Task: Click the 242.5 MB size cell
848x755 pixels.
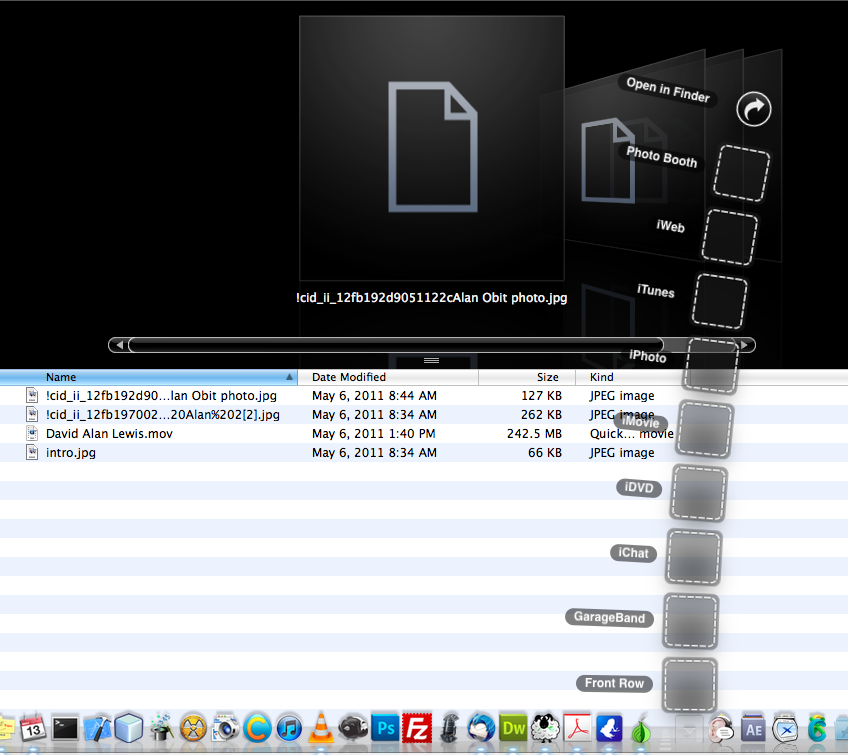Action: (534, 434)
